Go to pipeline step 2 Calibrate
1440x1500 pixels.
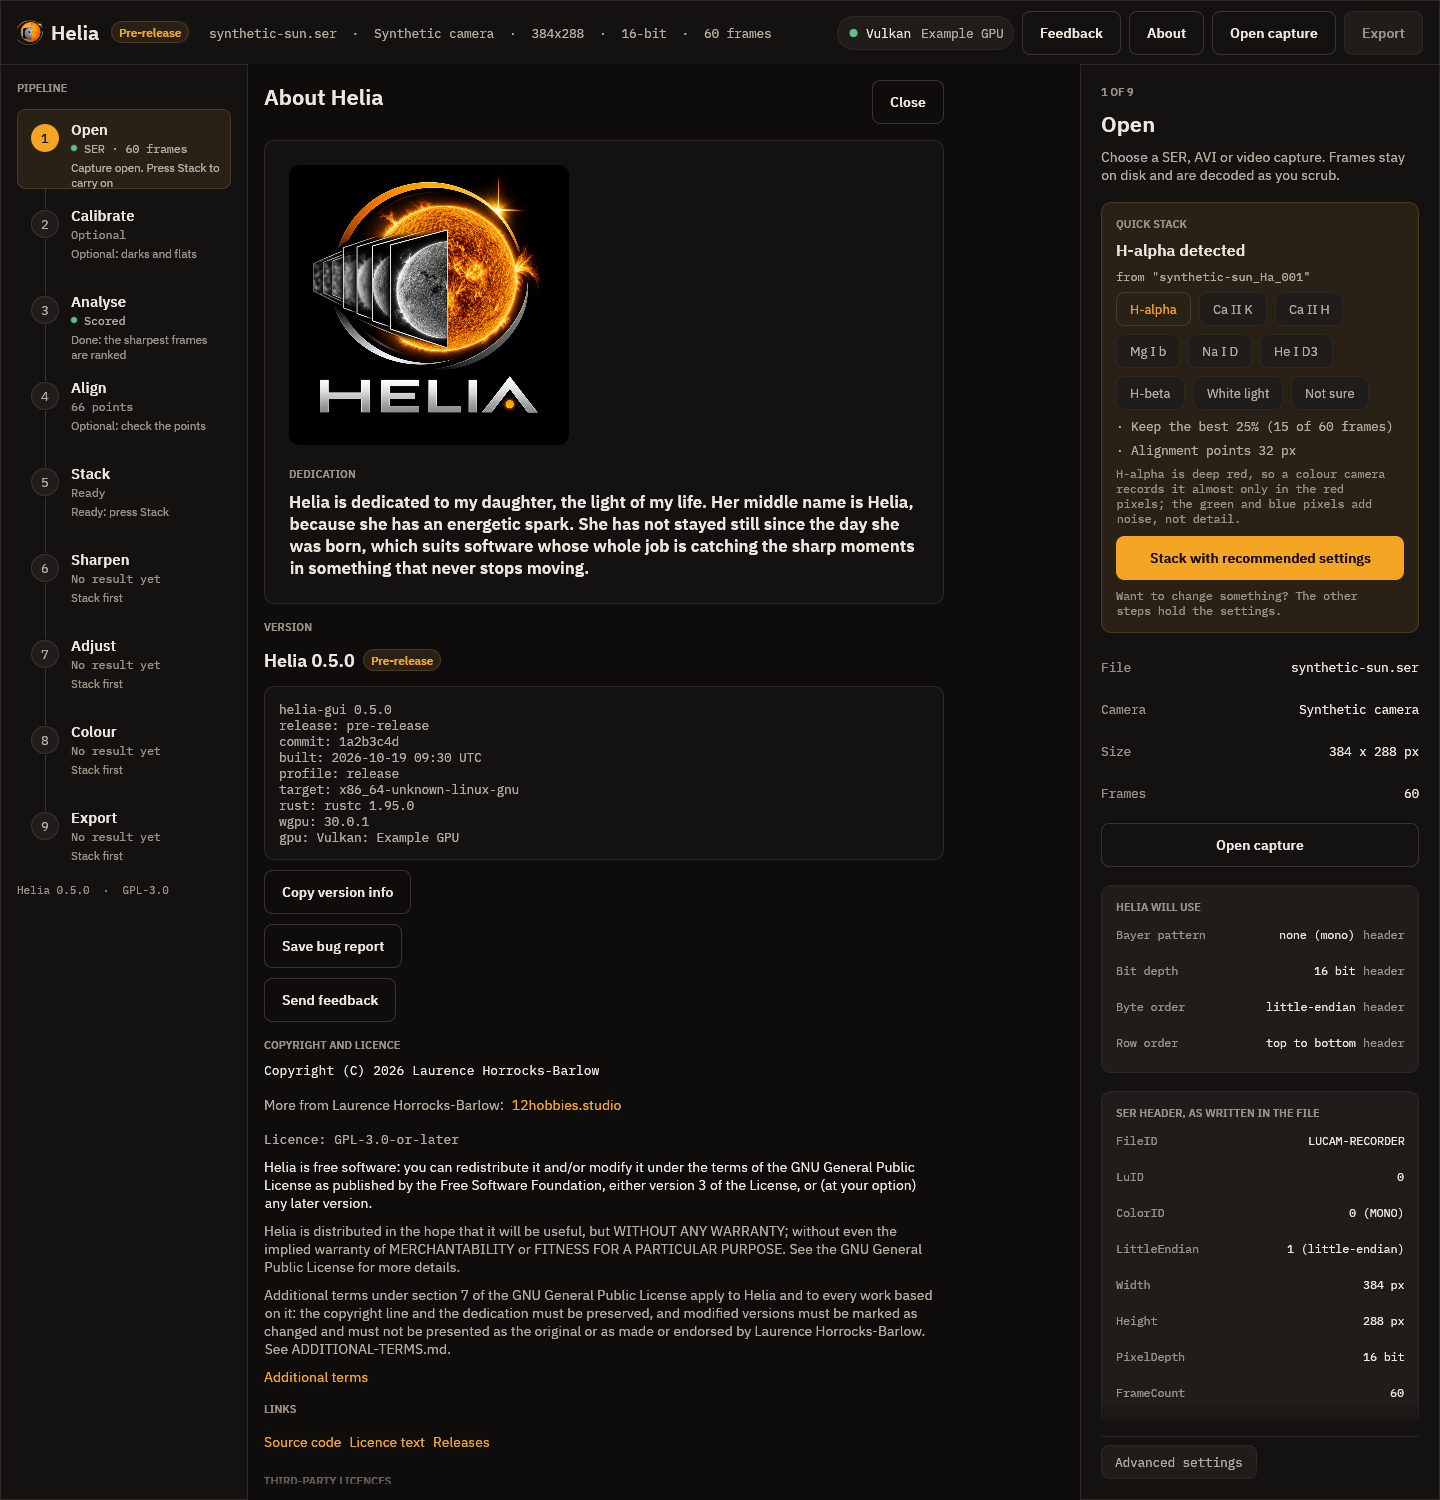[124, 235]
